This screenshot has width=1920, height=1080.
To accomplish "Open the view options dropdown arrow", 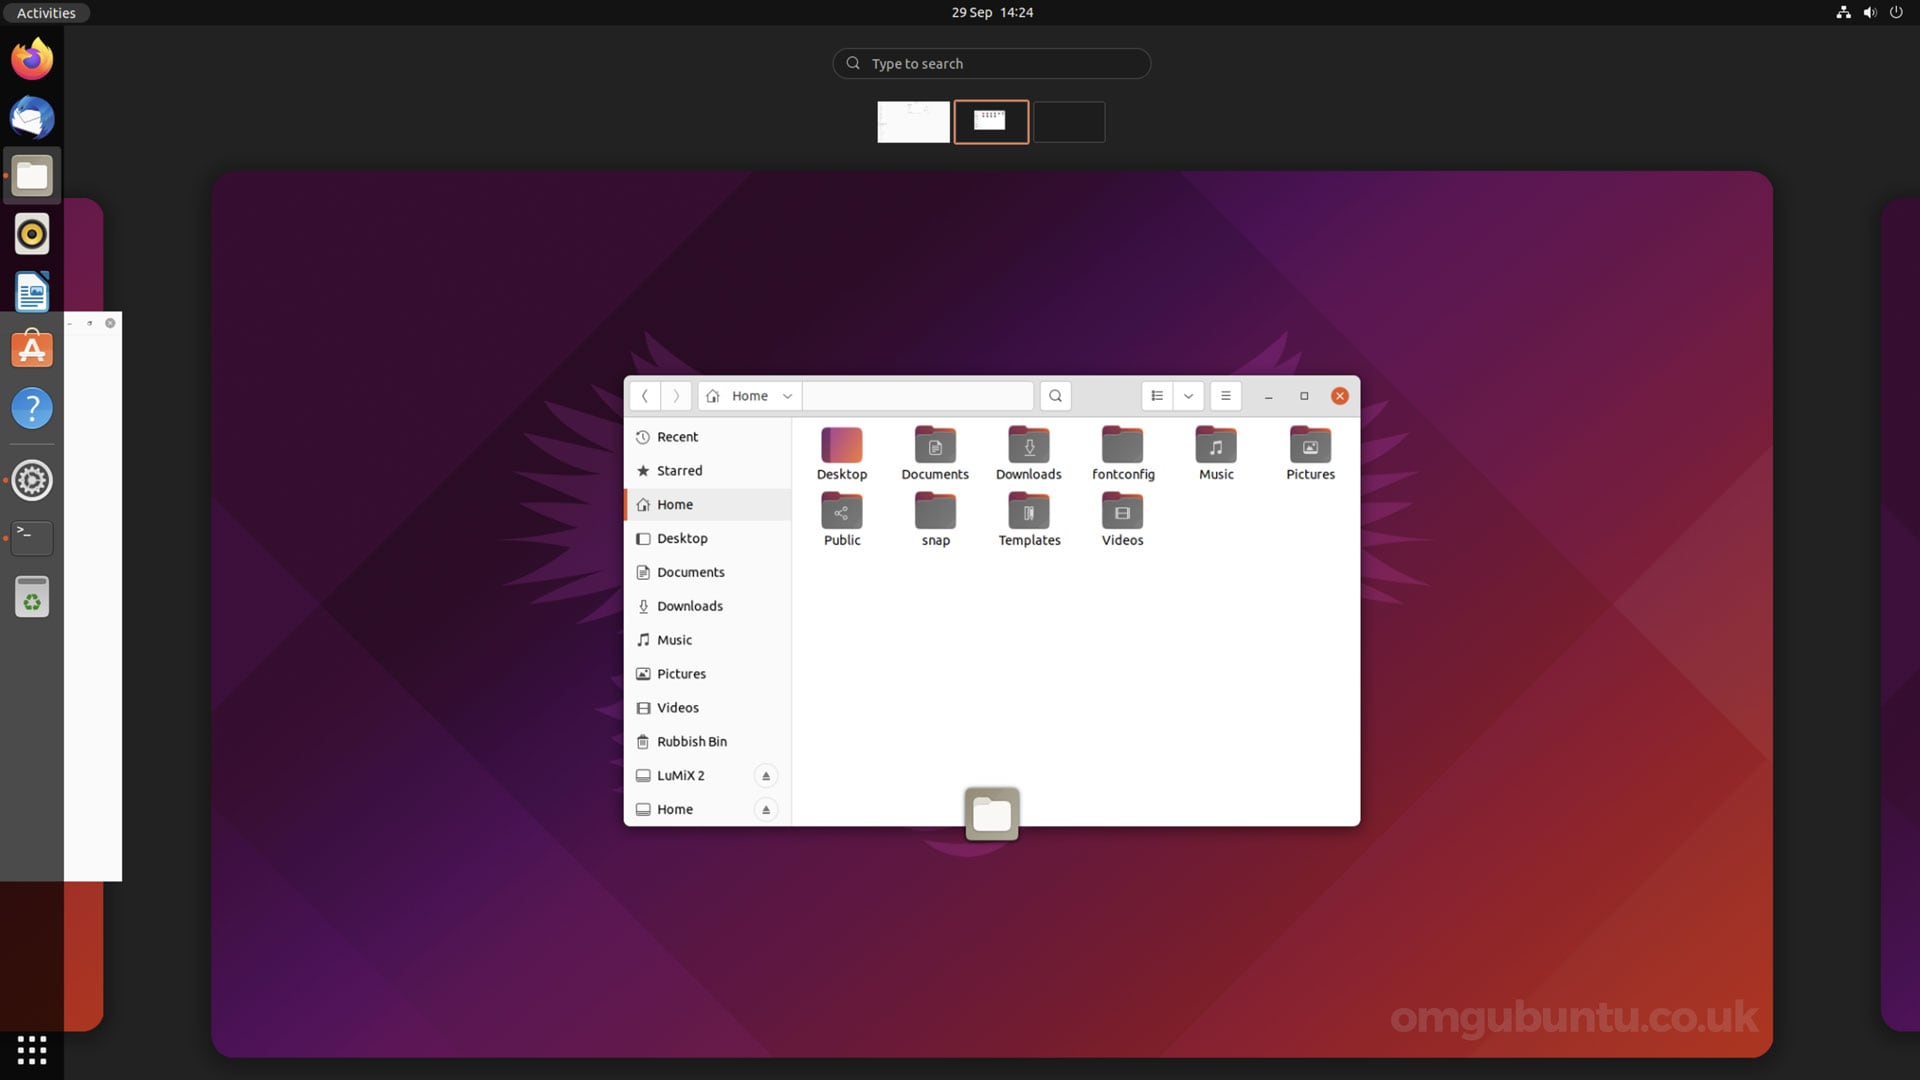I will (1188, 396).
